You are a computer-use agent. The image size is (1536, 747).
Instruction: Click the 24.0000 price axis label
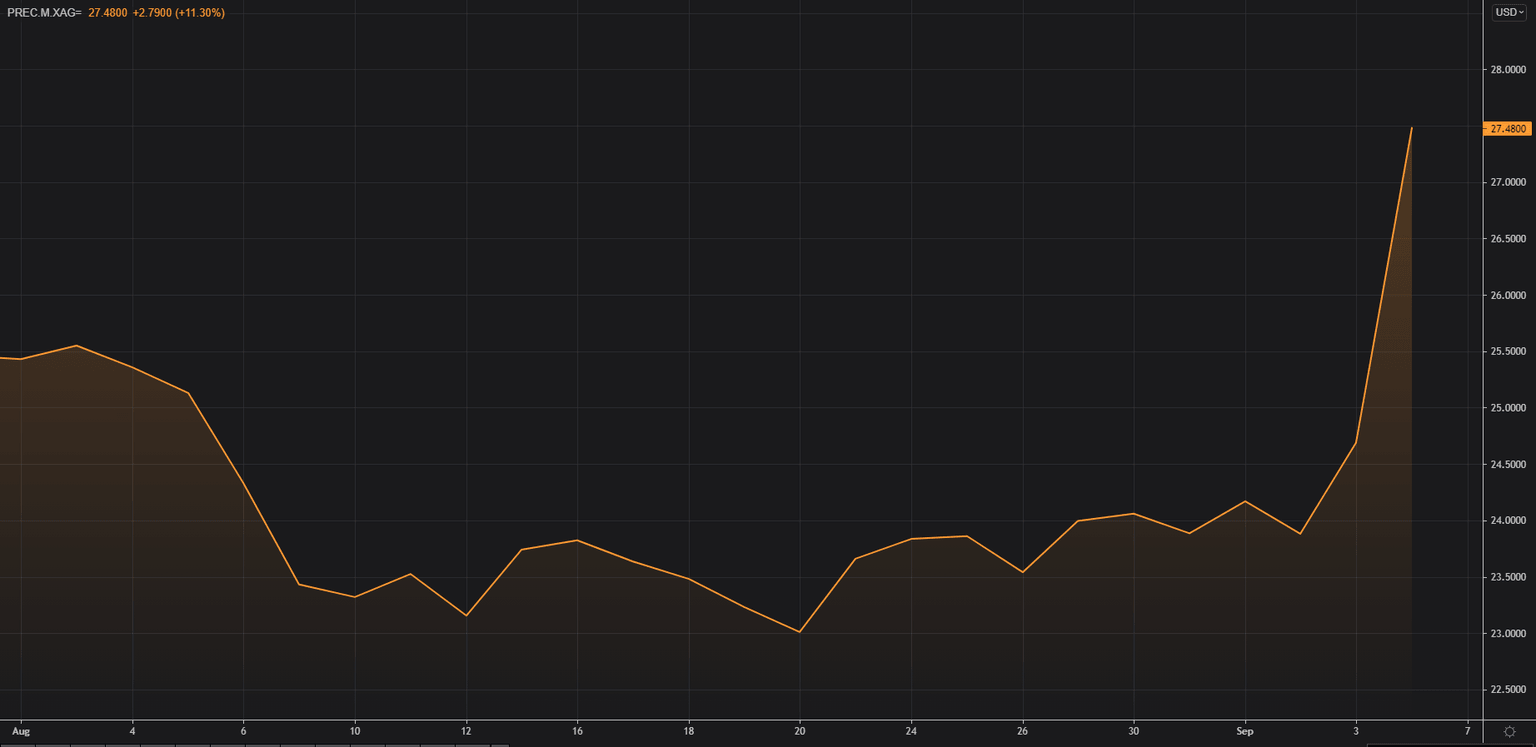point(1508,521)
